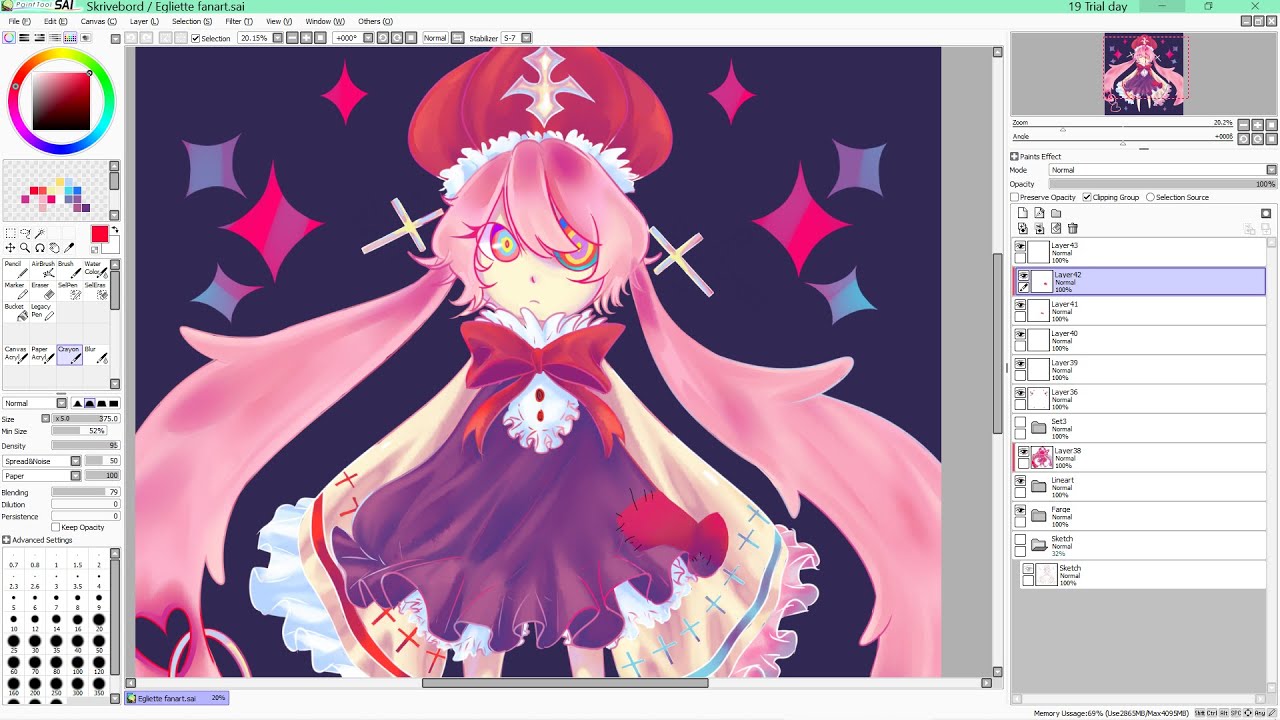Click the red foreground color swatch

point(100,234)
